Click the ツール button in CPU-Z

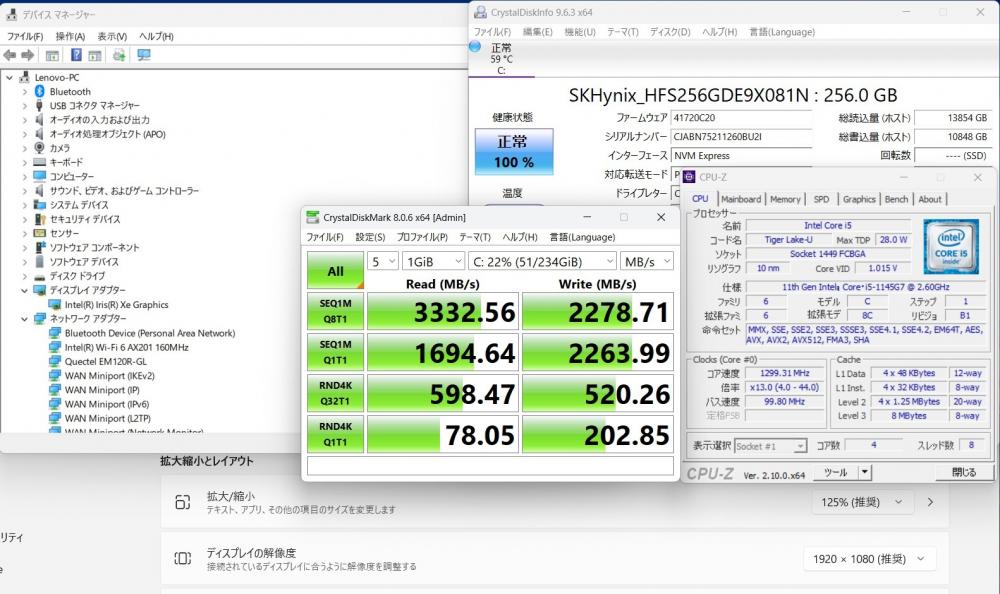(835, 472)
